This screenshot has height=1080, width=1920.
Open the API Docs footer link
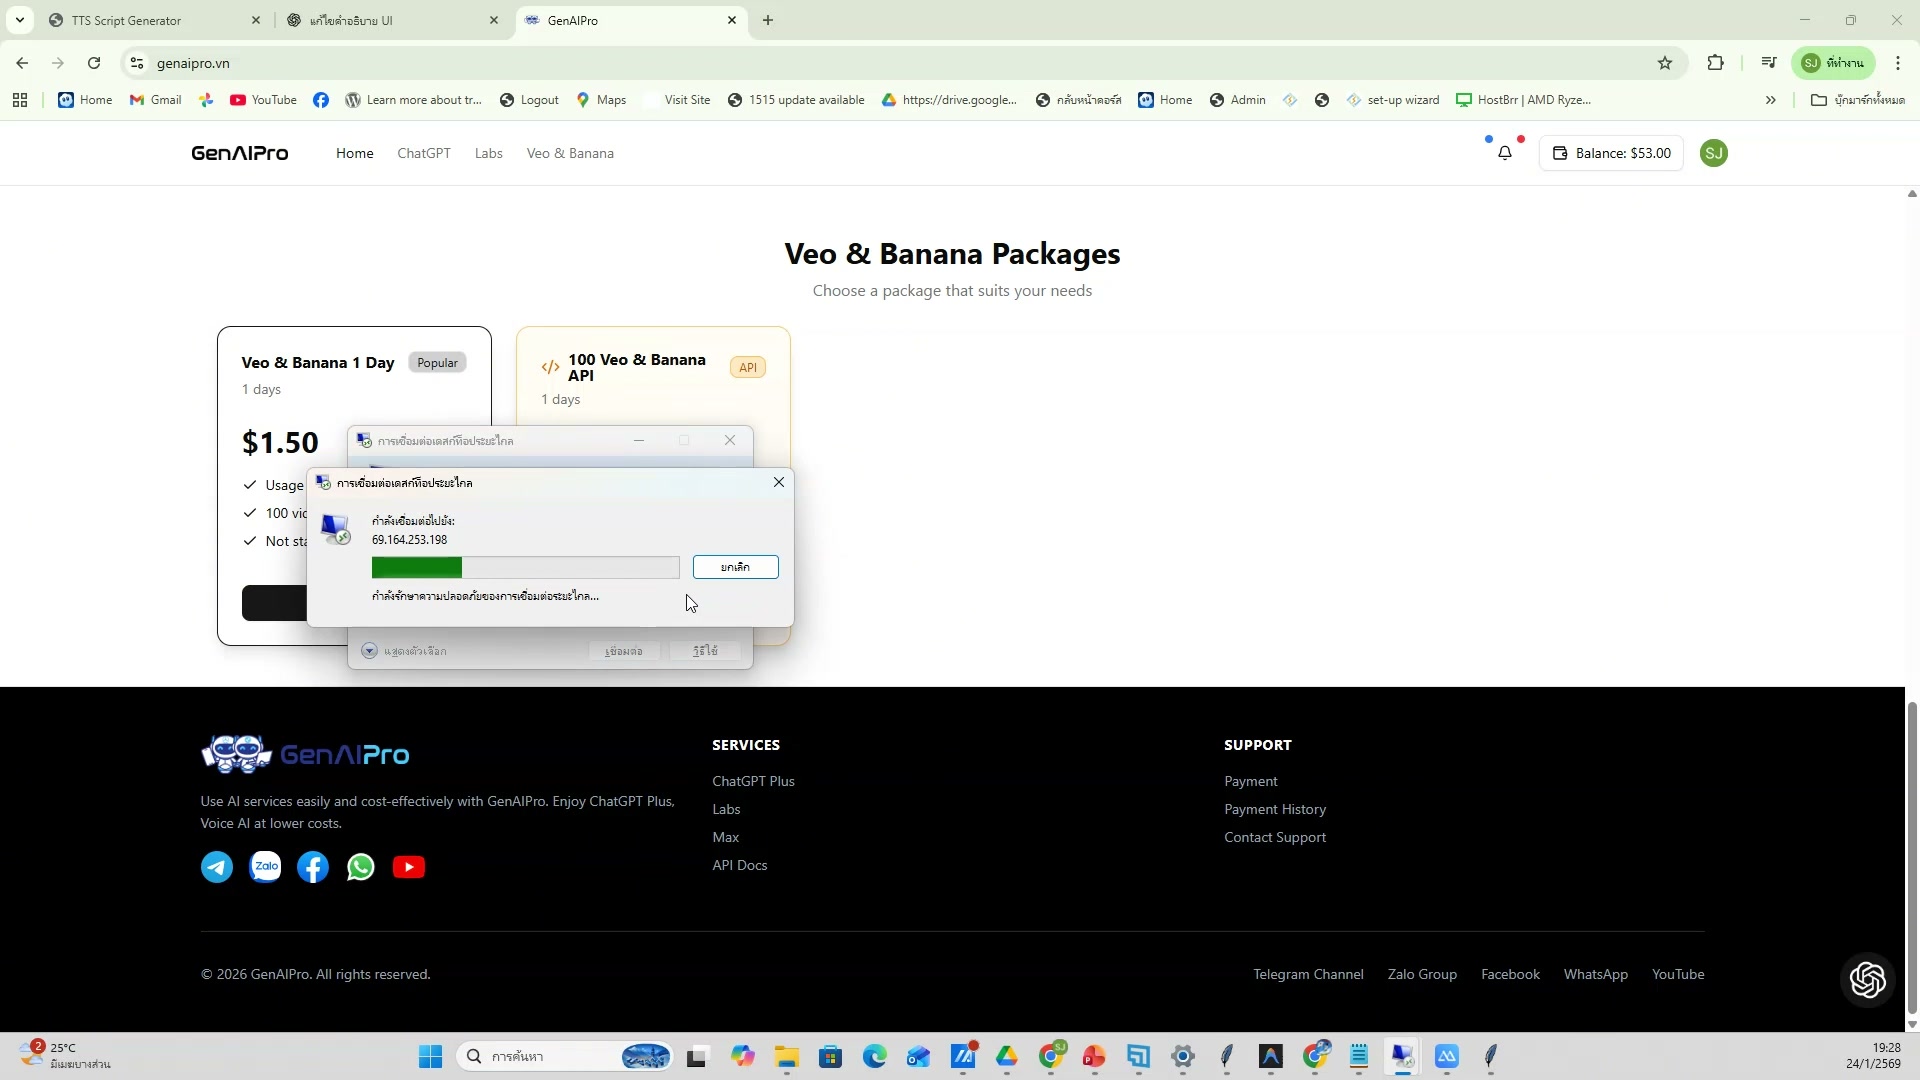click(739, 865)
